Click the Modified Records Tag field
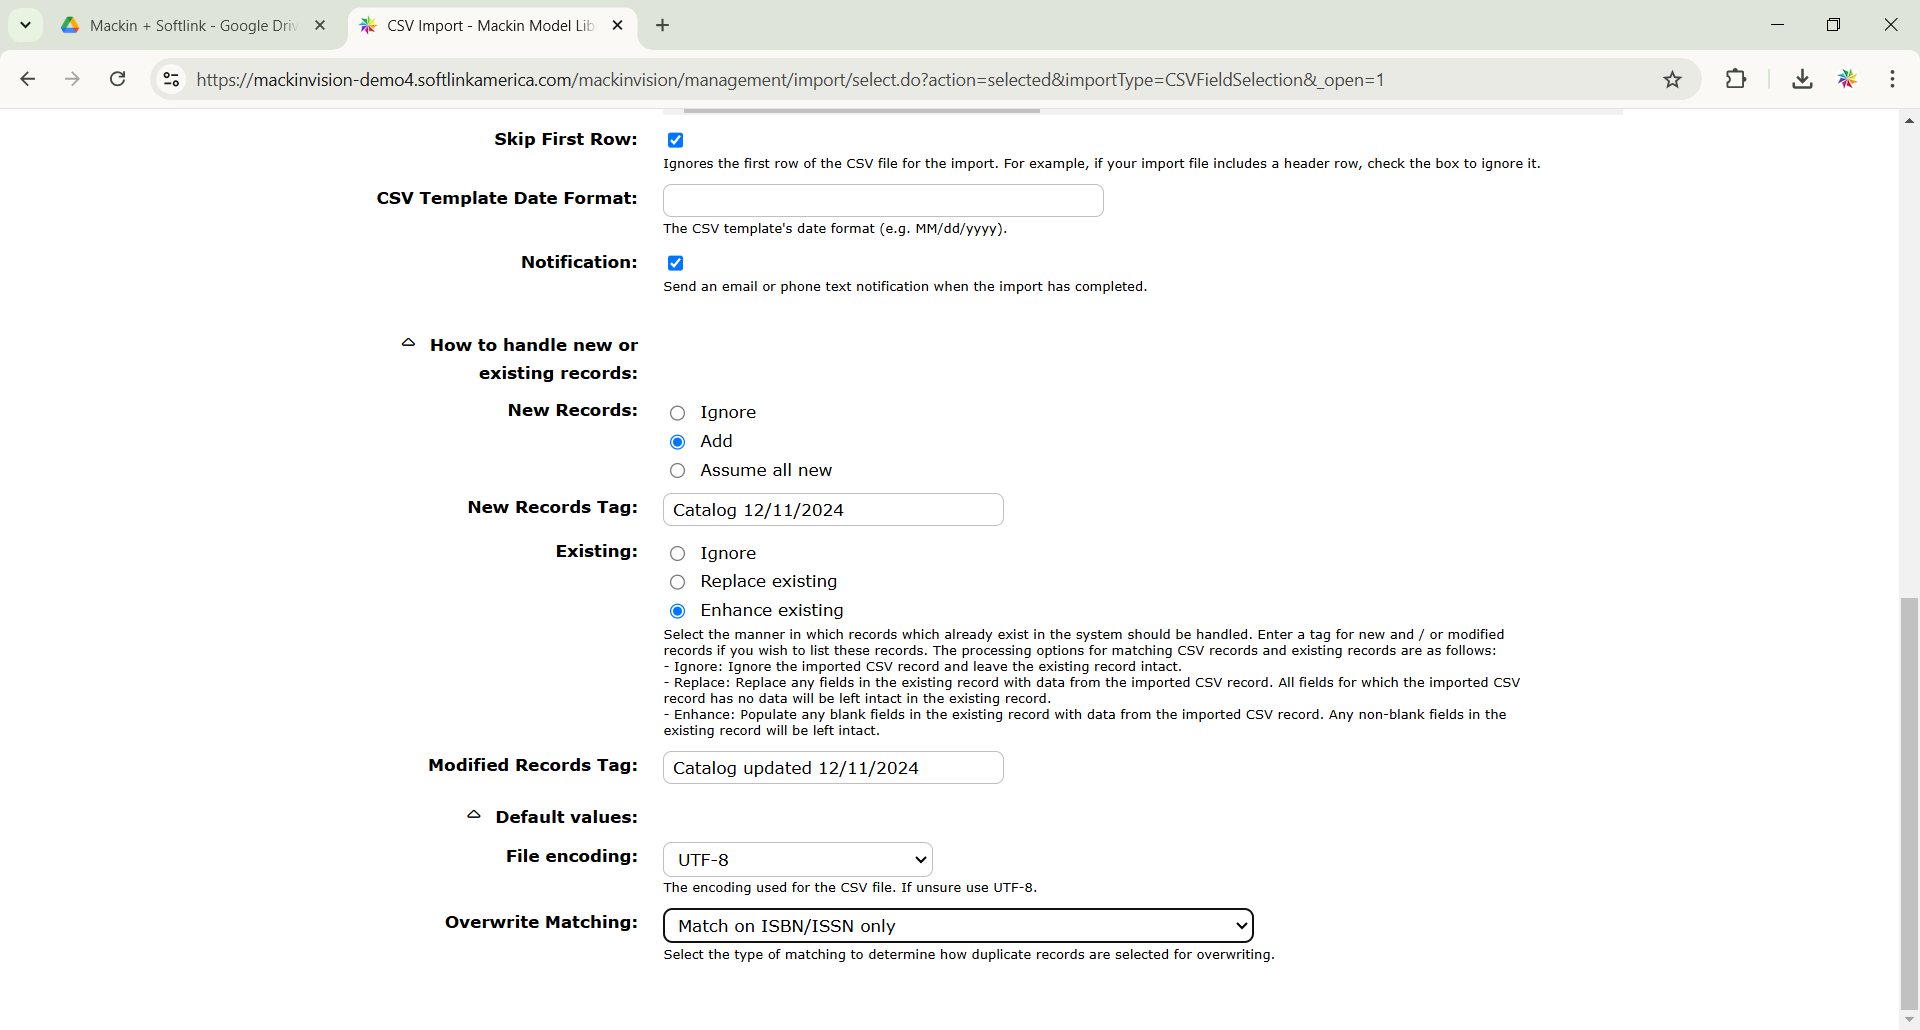 click(833, 768)
